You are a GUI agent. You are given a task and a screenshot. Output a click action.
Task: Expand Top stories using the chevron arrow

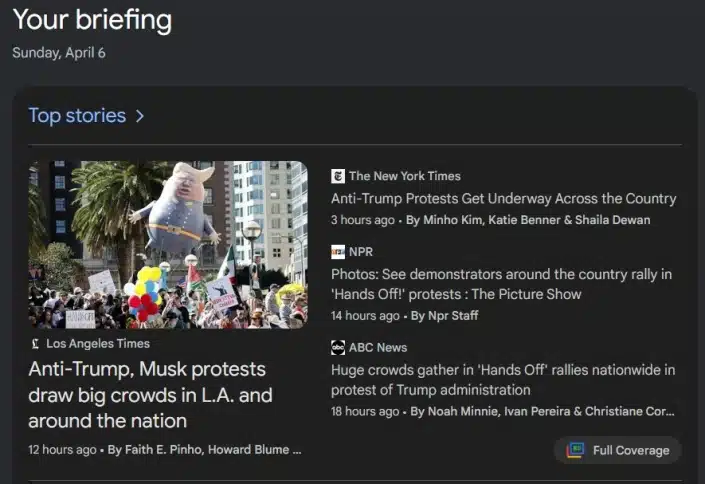tap(140, 116)
